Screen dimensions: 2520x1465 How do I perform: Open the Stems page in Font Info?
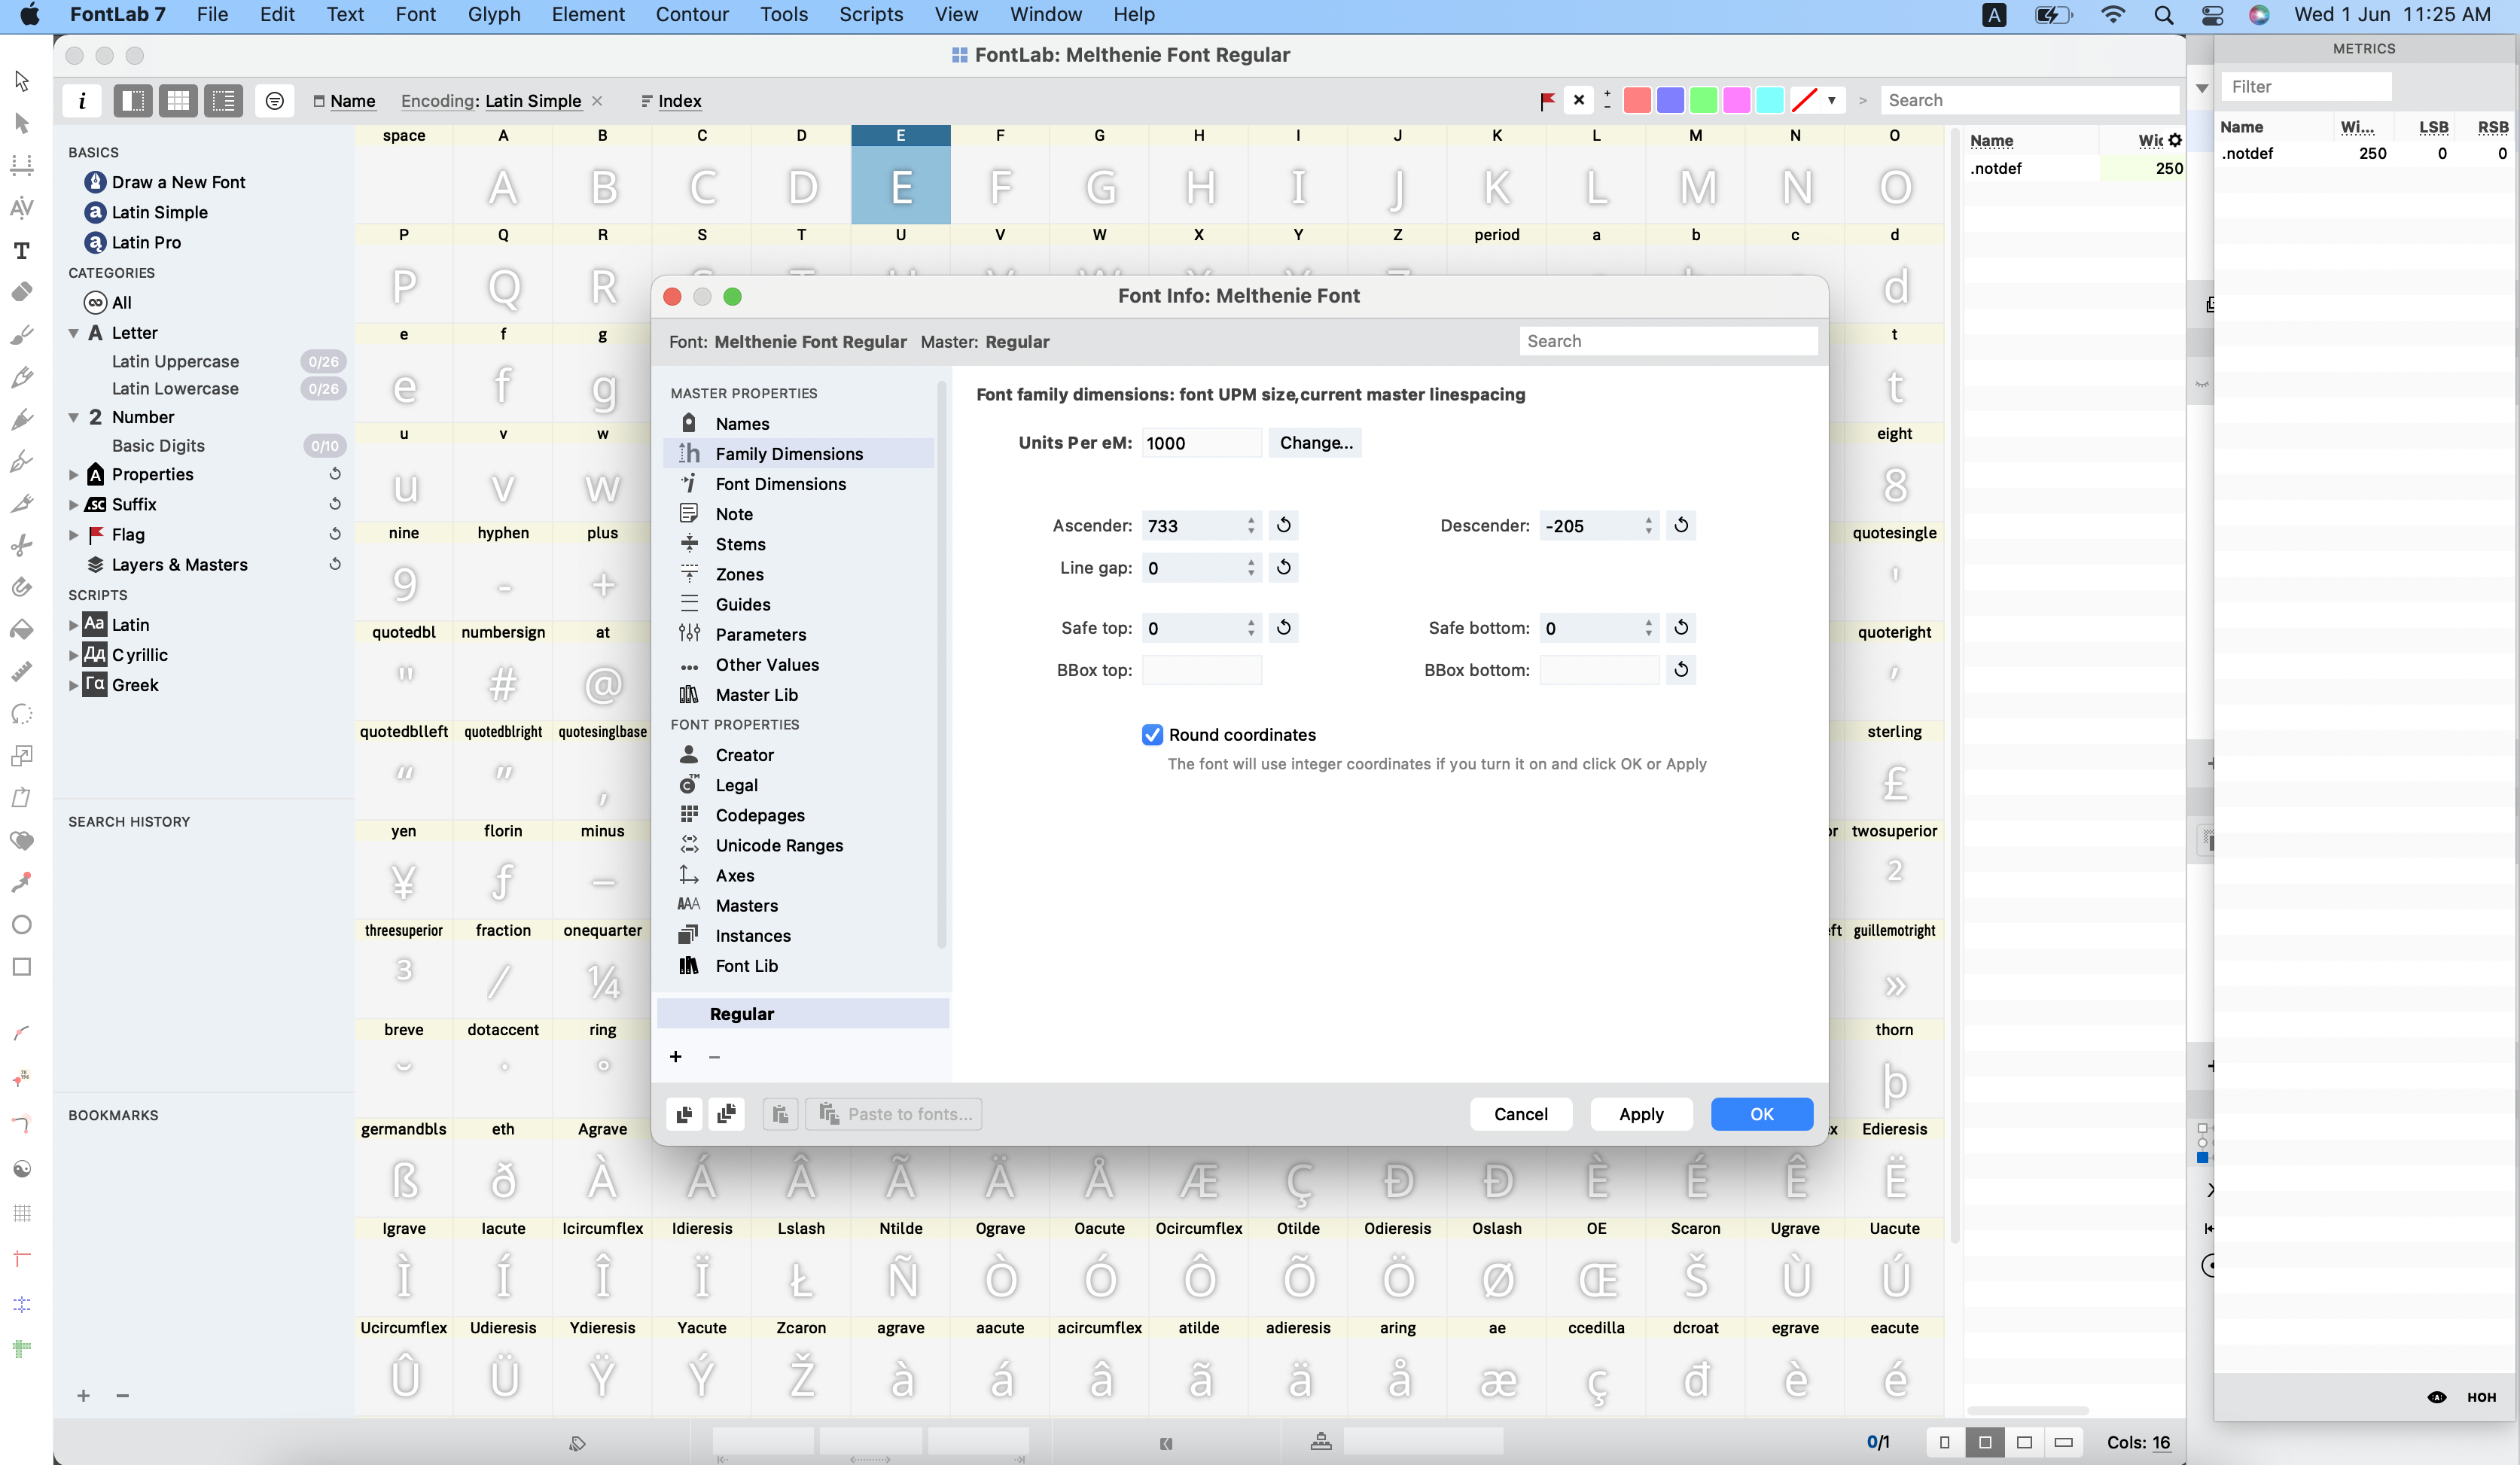point(740,544)
